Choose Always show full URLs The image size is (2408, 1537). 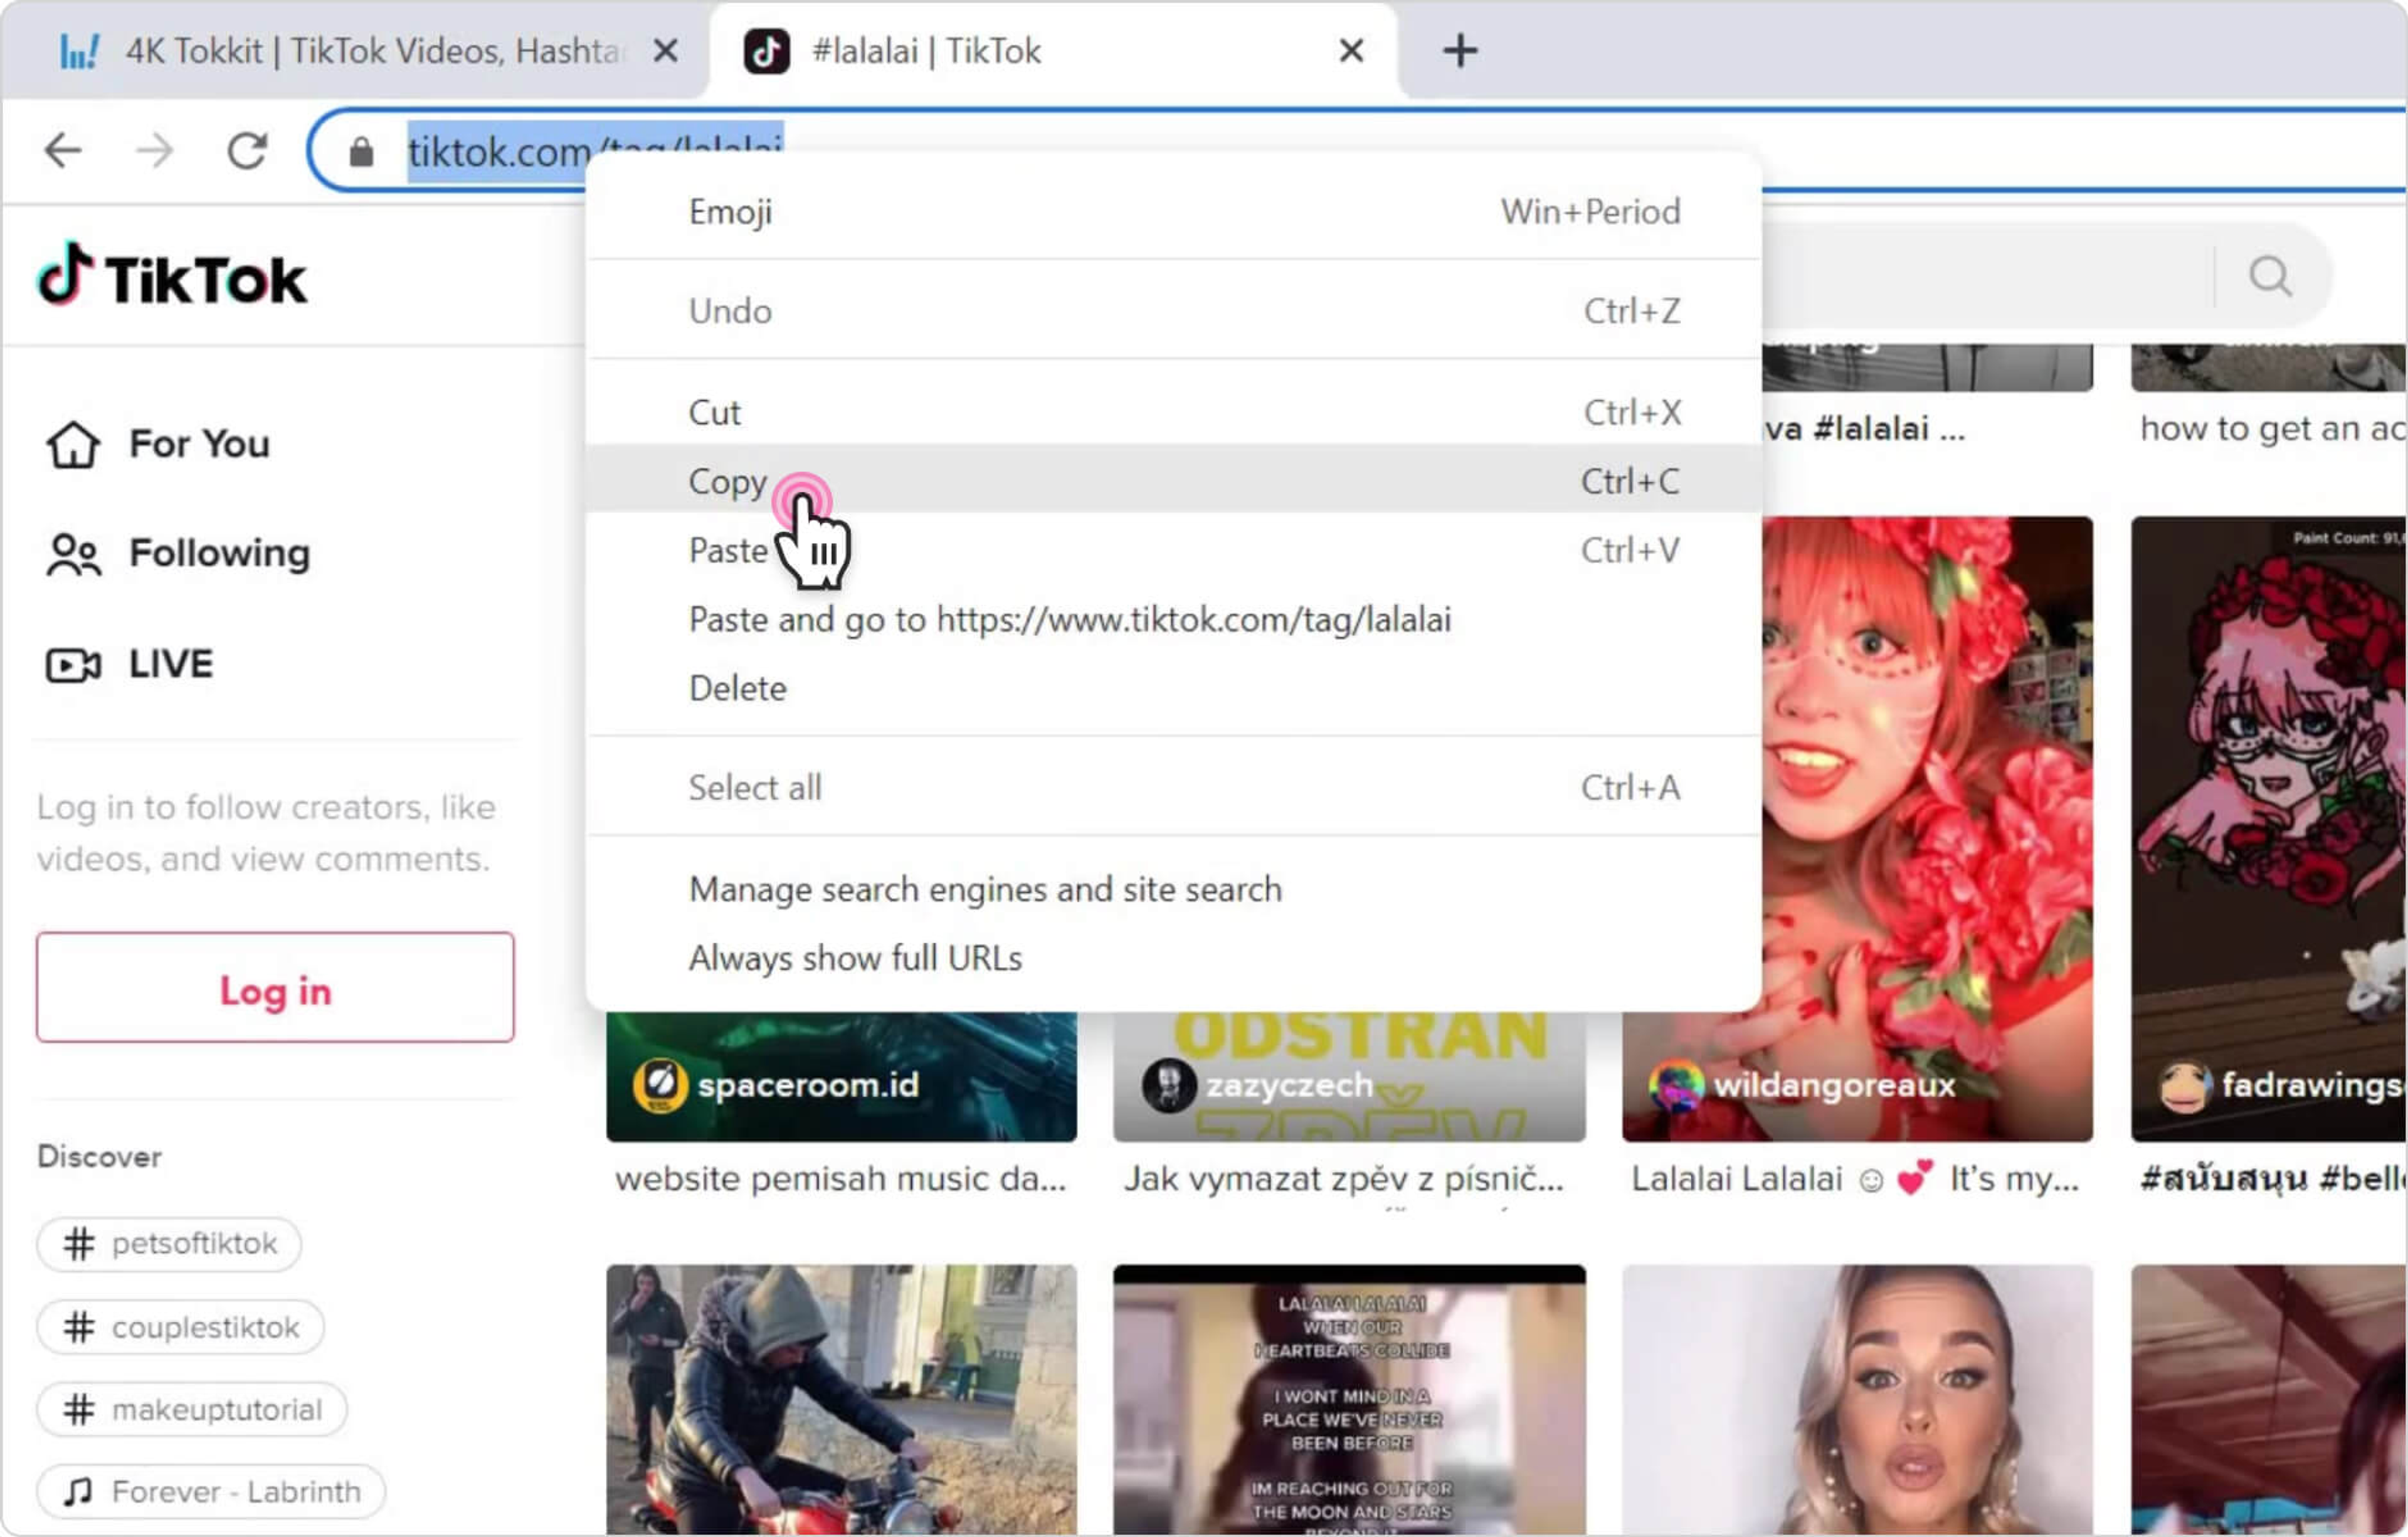coord(855,957)
